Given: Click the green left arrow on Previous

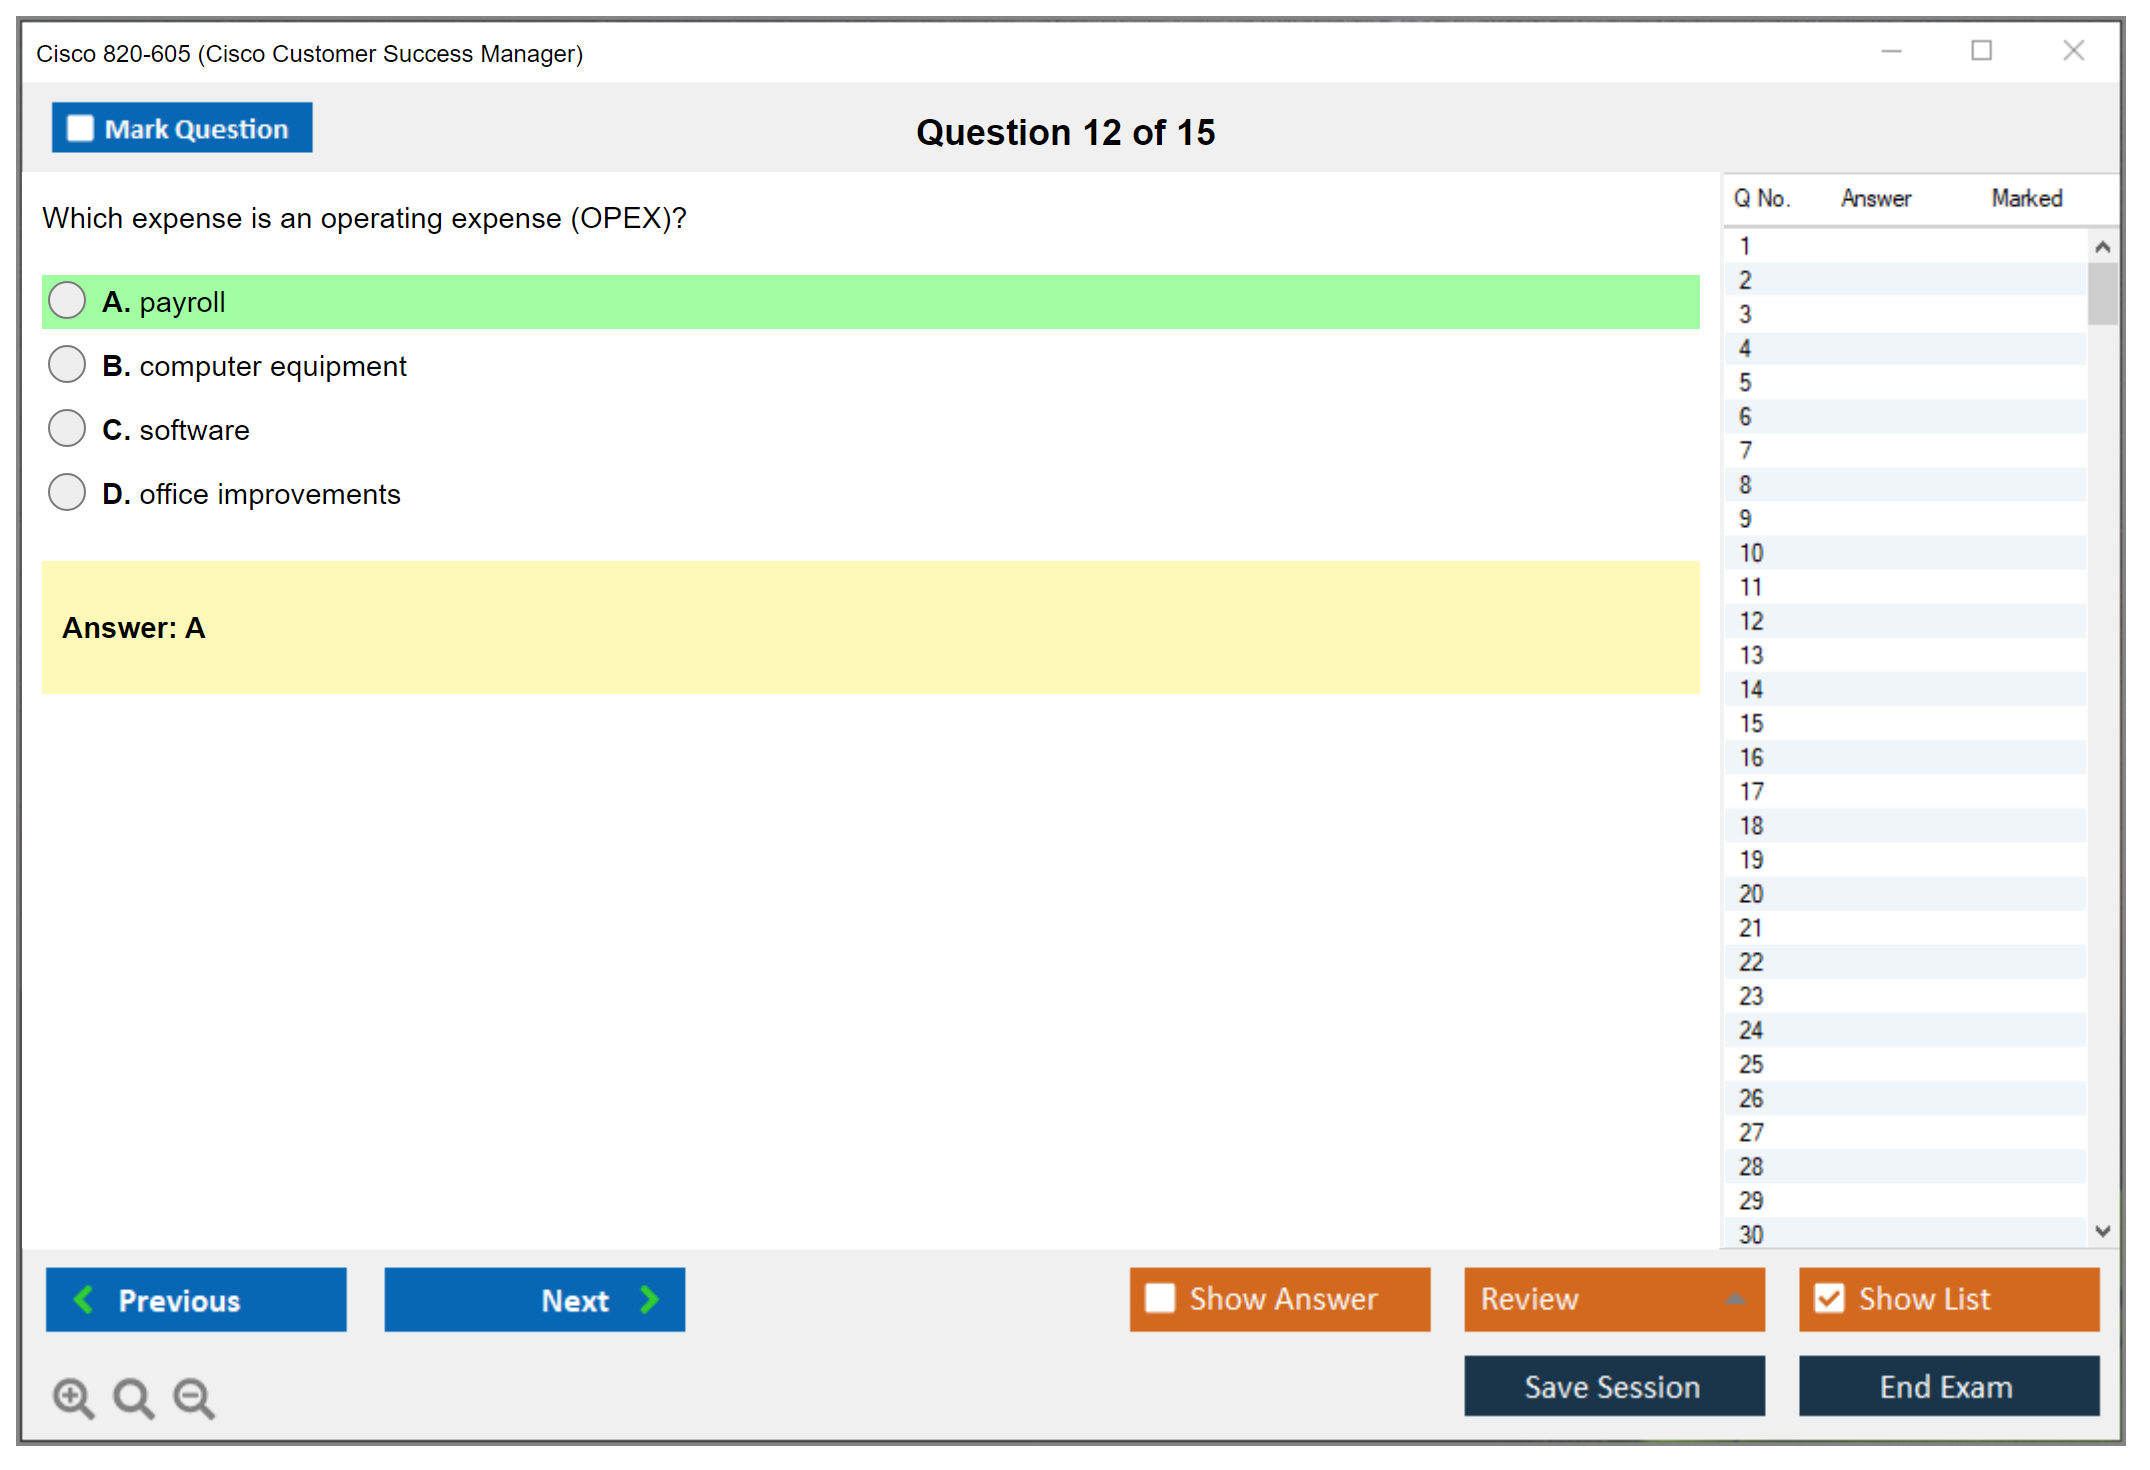Looking at the screenshot, I should click(84, 1299).
